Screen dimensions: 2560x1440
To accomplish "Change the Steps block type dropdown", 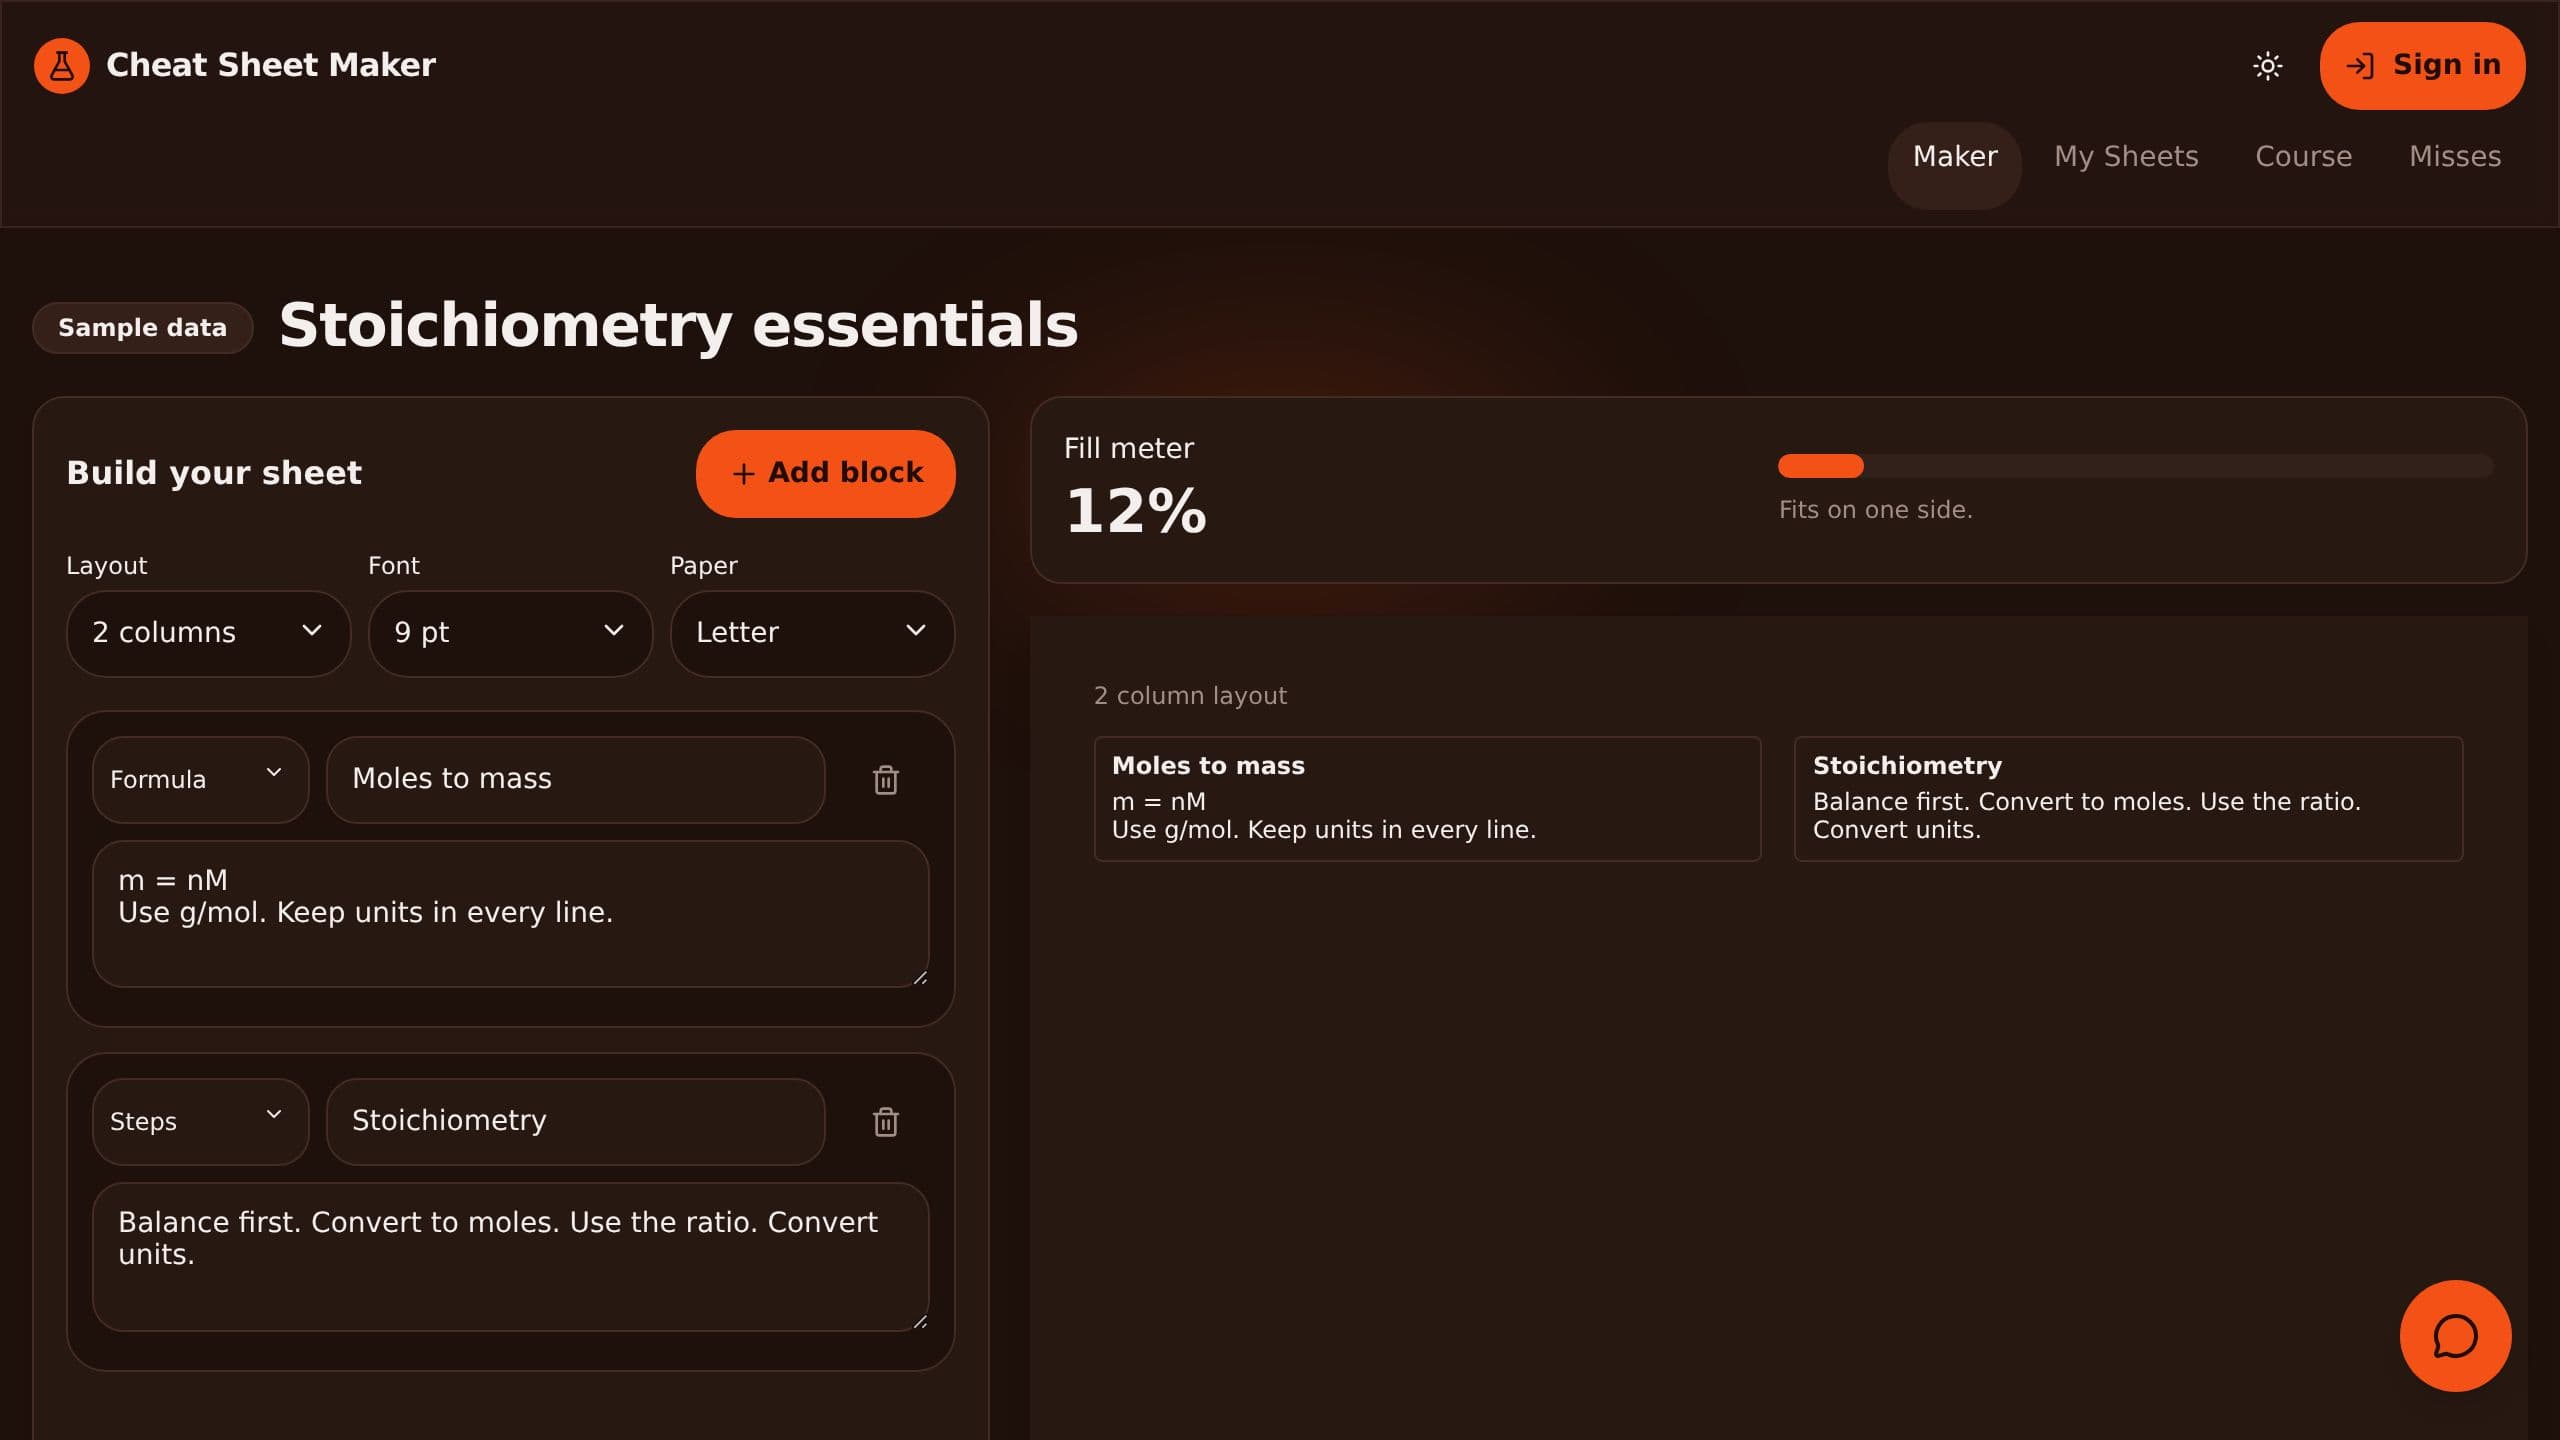I will pyautogui.click(x=200, y=1122).
